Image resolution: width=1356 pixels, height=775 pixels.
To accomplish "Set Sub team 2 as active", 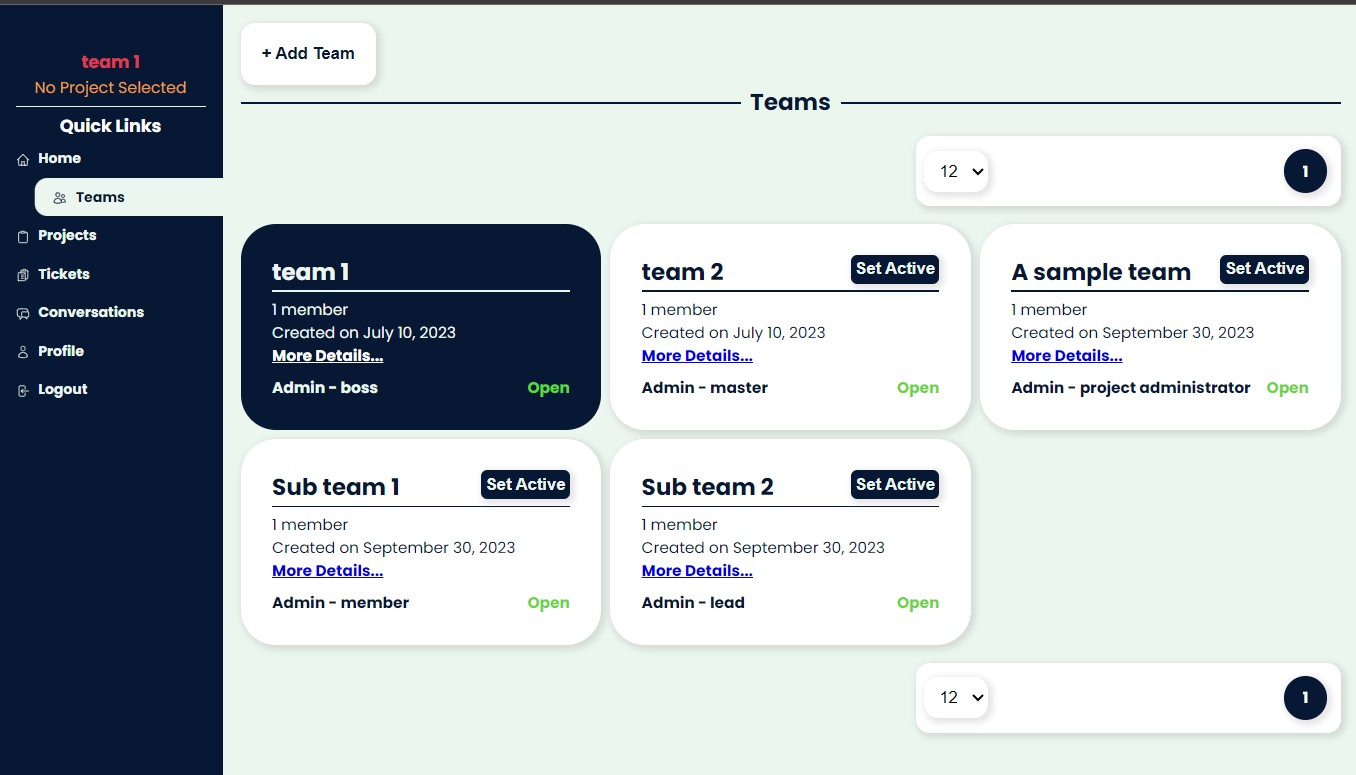I will pos(895,485).
